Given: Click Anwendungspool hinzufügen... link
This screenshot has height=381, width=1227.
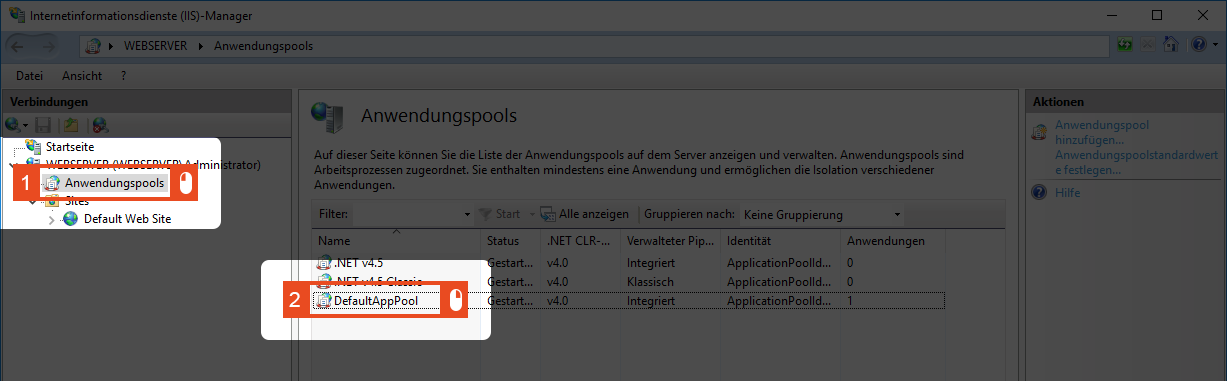Looking at the screenshot, I should pos(1102,133).
